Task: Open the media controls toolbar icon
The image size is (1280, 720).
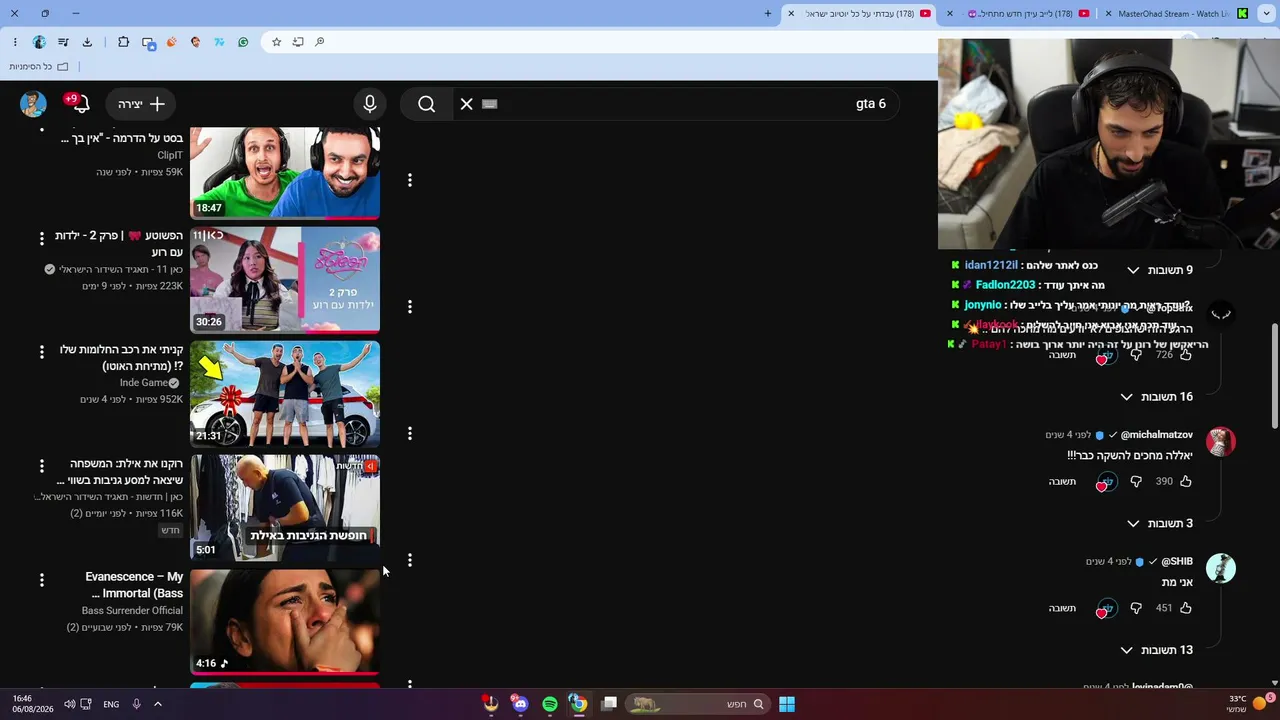Action: (63, 42)
